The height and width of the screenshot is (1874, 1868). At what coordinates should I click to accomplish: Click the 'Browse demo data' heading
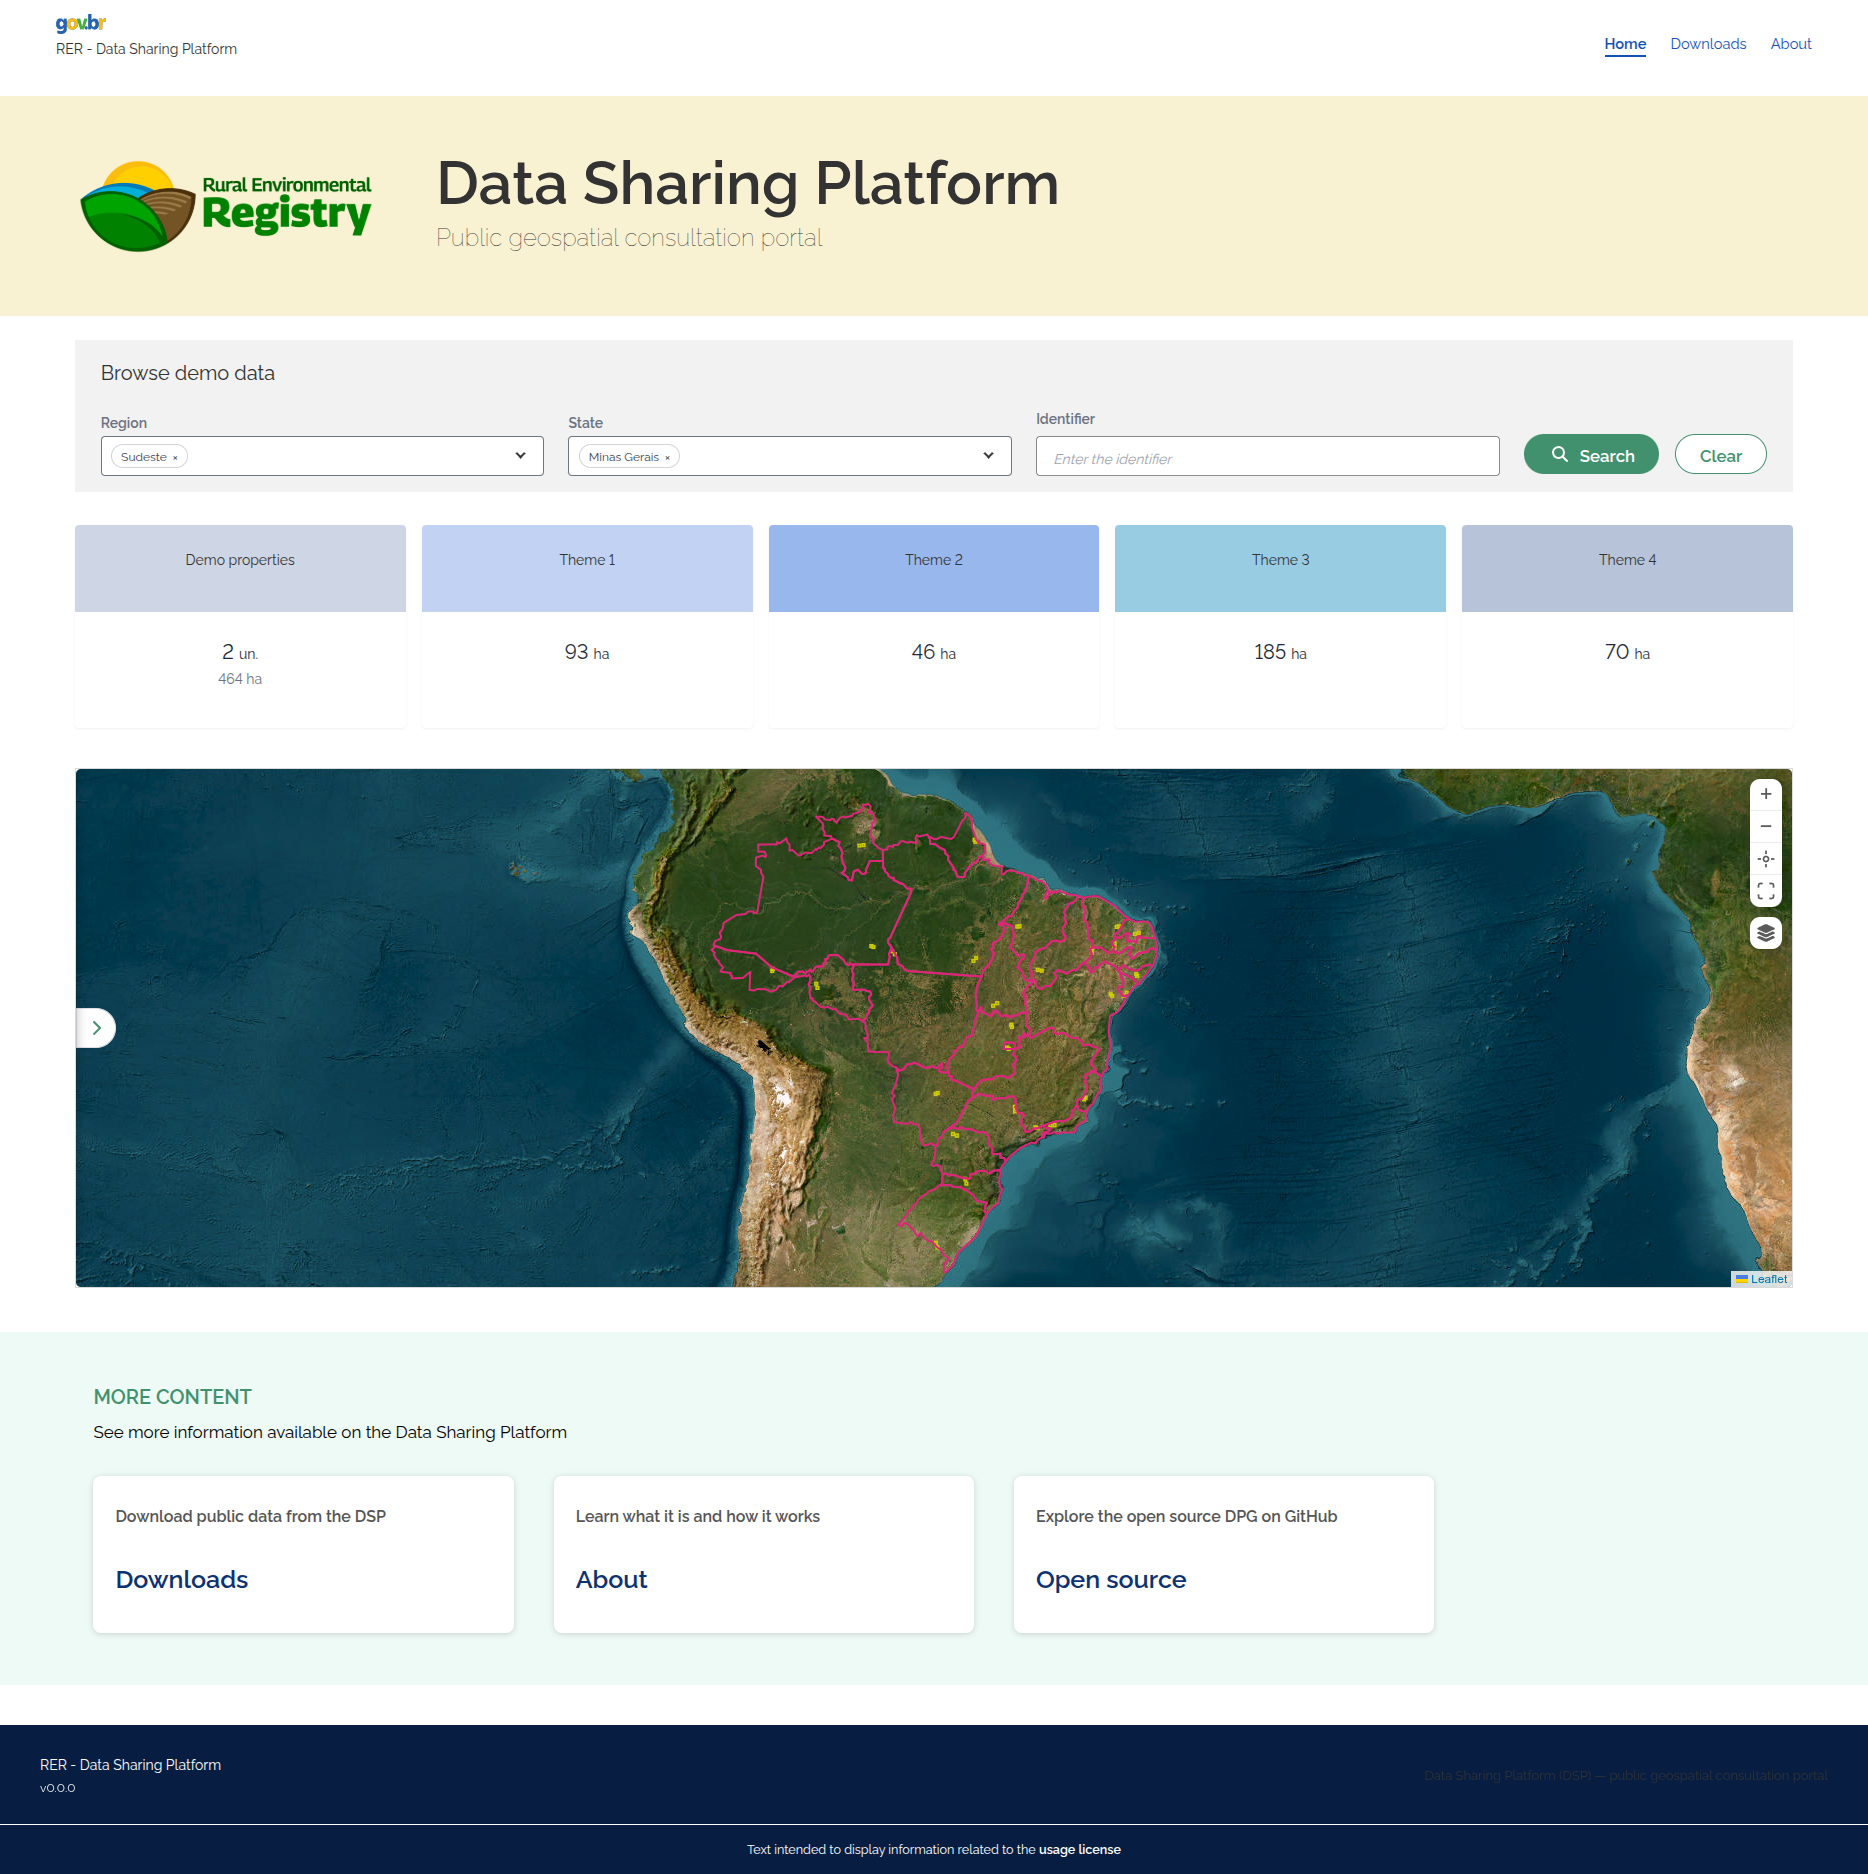pyautogui.click(x=188, y=373)
